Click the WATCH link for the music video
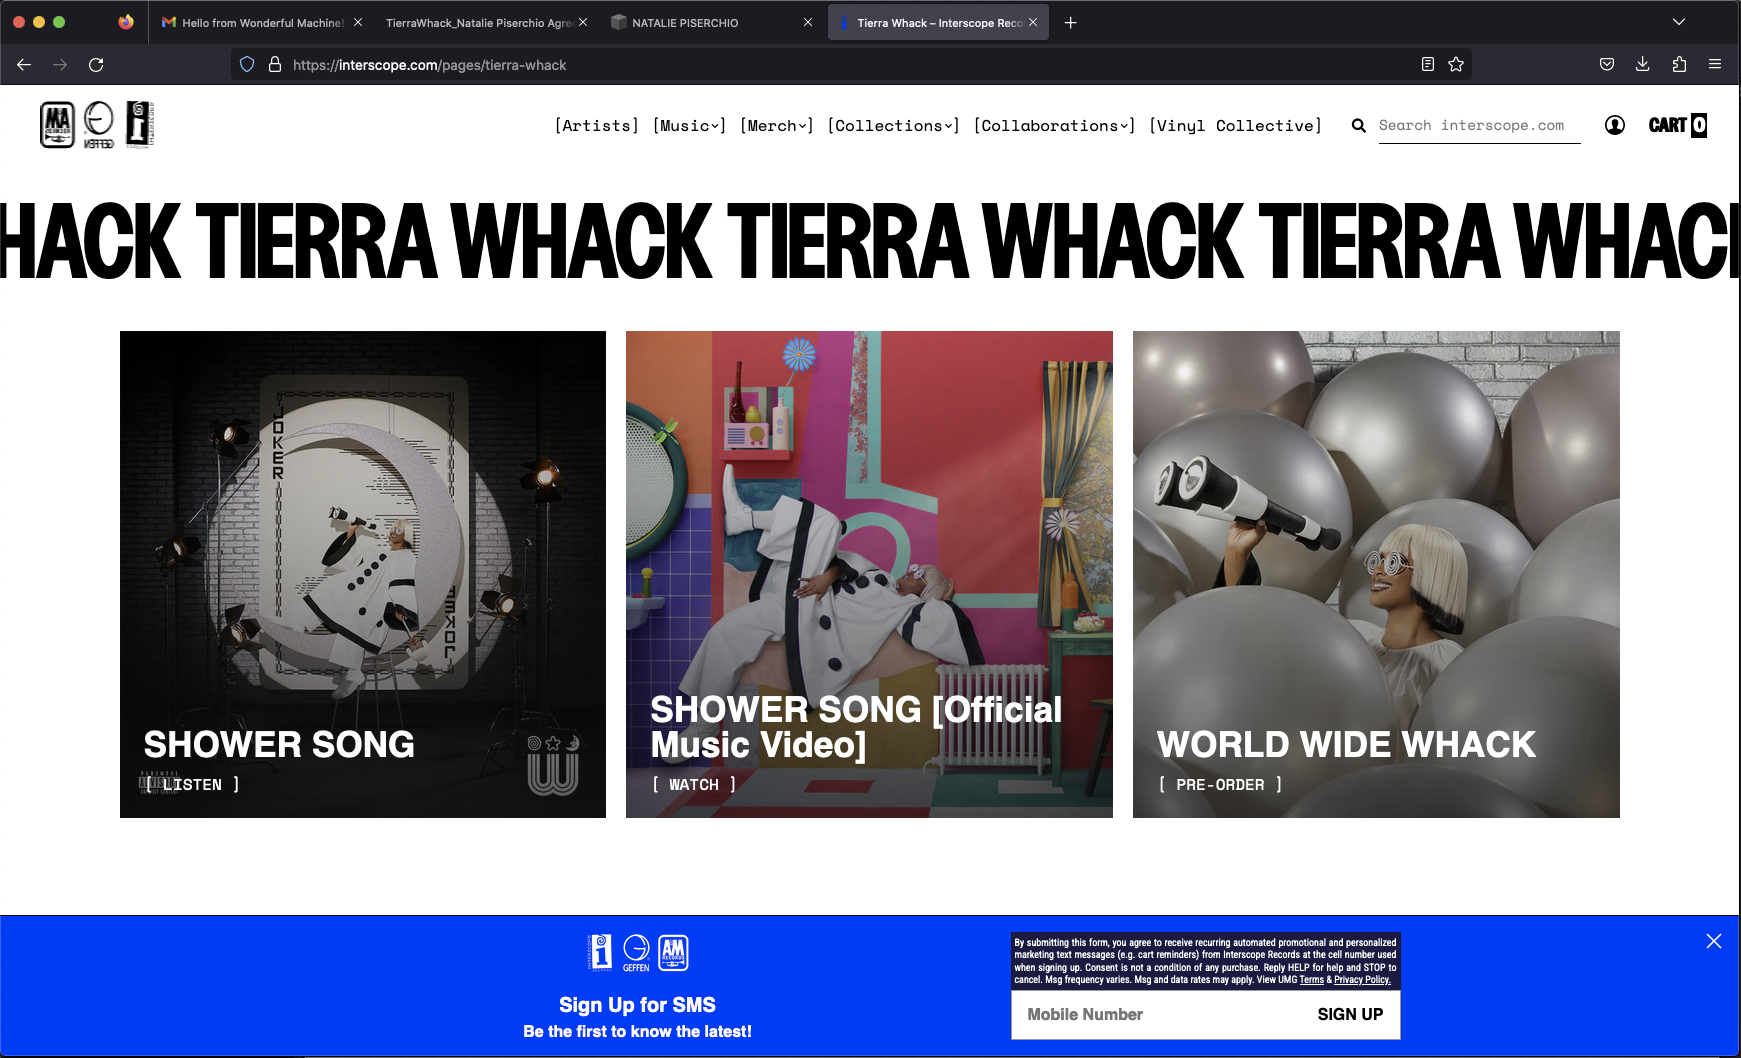 tap(694, 785)
